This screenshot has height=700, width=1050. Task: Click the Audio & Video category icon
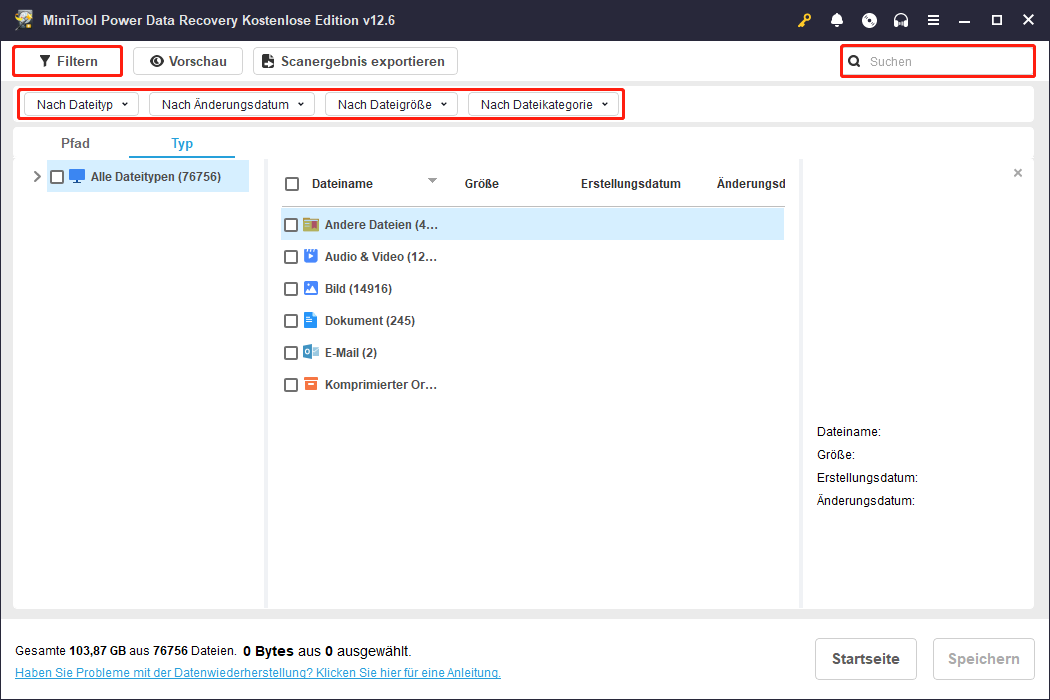coord(311,256)
